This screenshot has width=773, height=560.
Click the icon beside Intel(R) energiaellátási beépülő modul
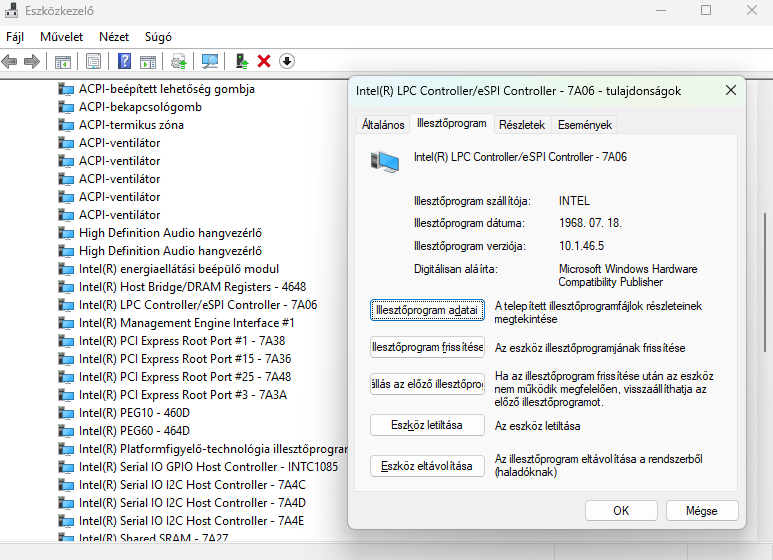[x=66, y=269]
